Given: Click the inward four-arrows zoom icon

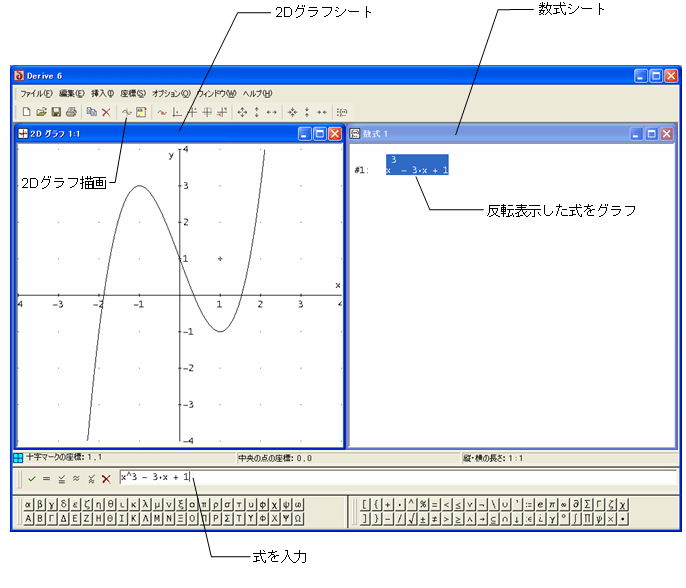Looking at the screenshot, I should coord(292,112).
